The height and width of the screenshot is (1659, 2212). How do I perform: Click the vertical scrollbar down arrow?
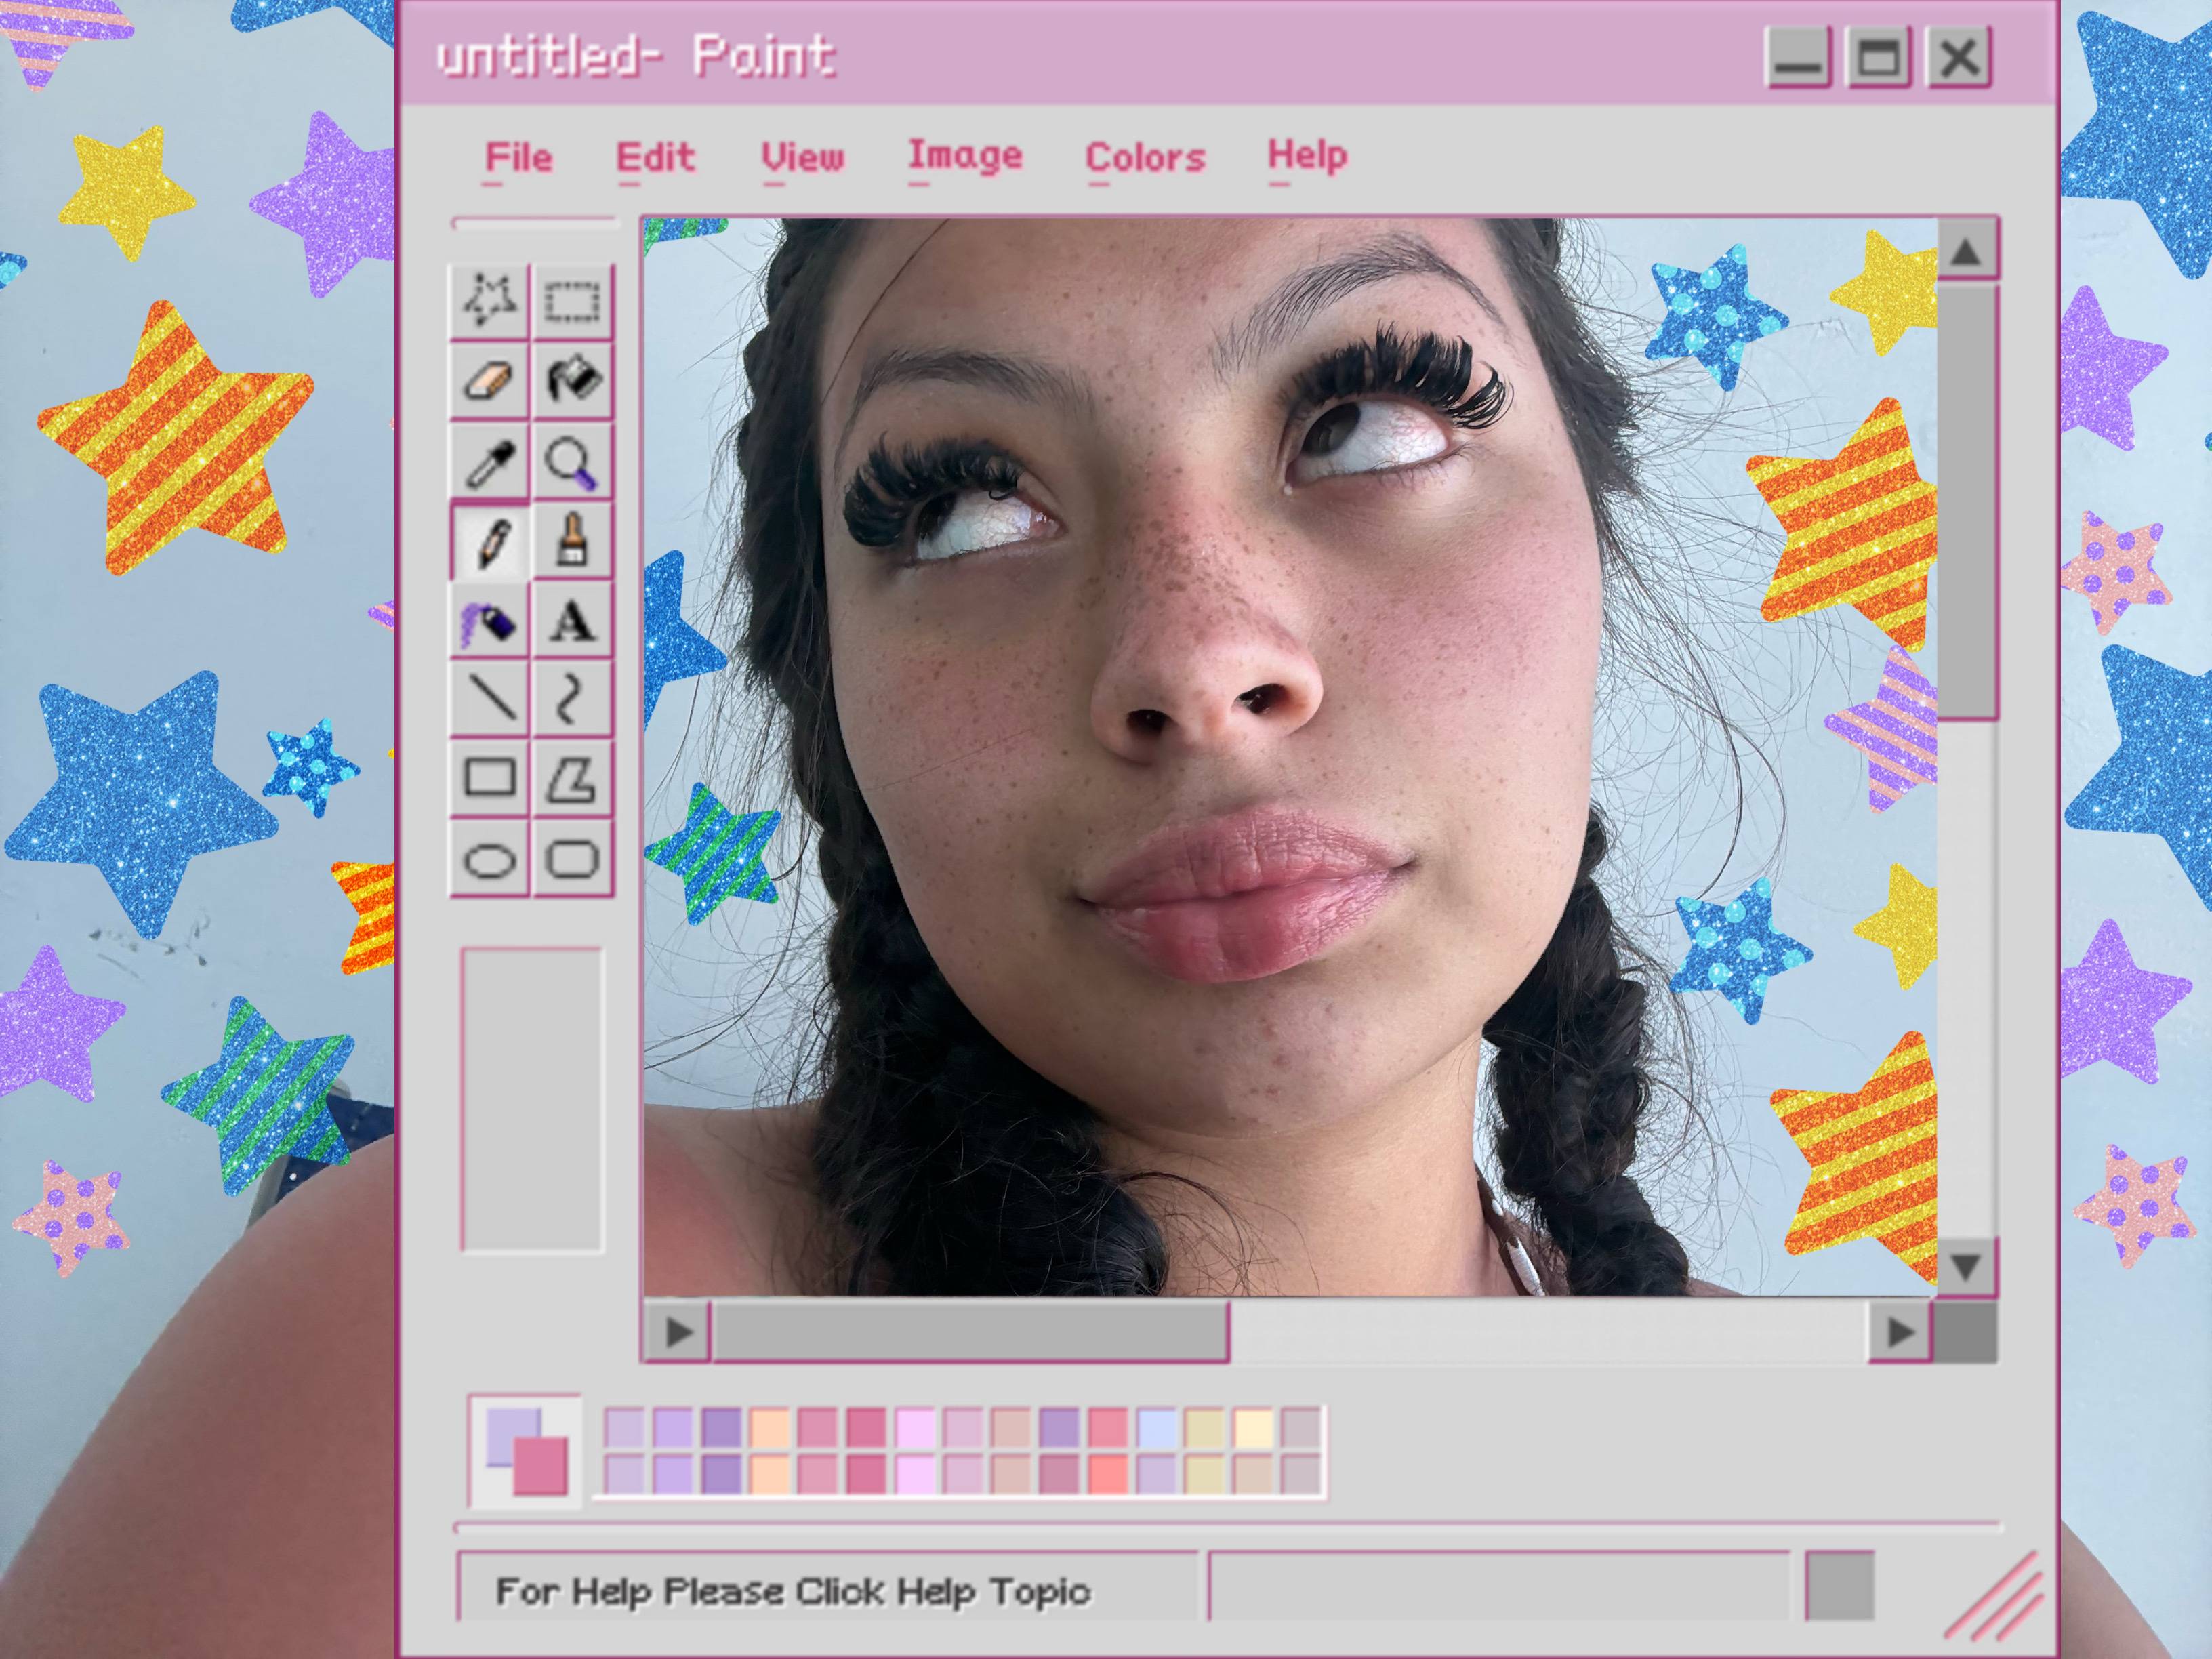[x=1967, y=1268]
